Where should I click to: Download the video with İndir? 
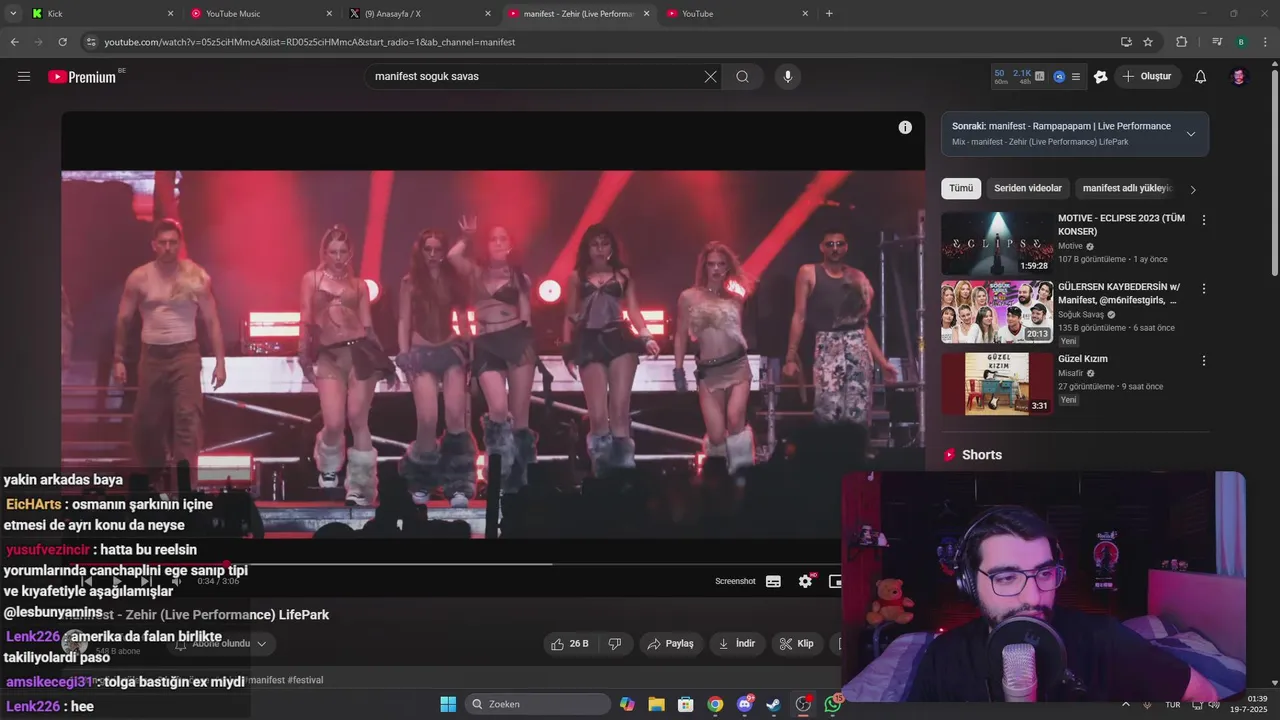tap(737, 644)
